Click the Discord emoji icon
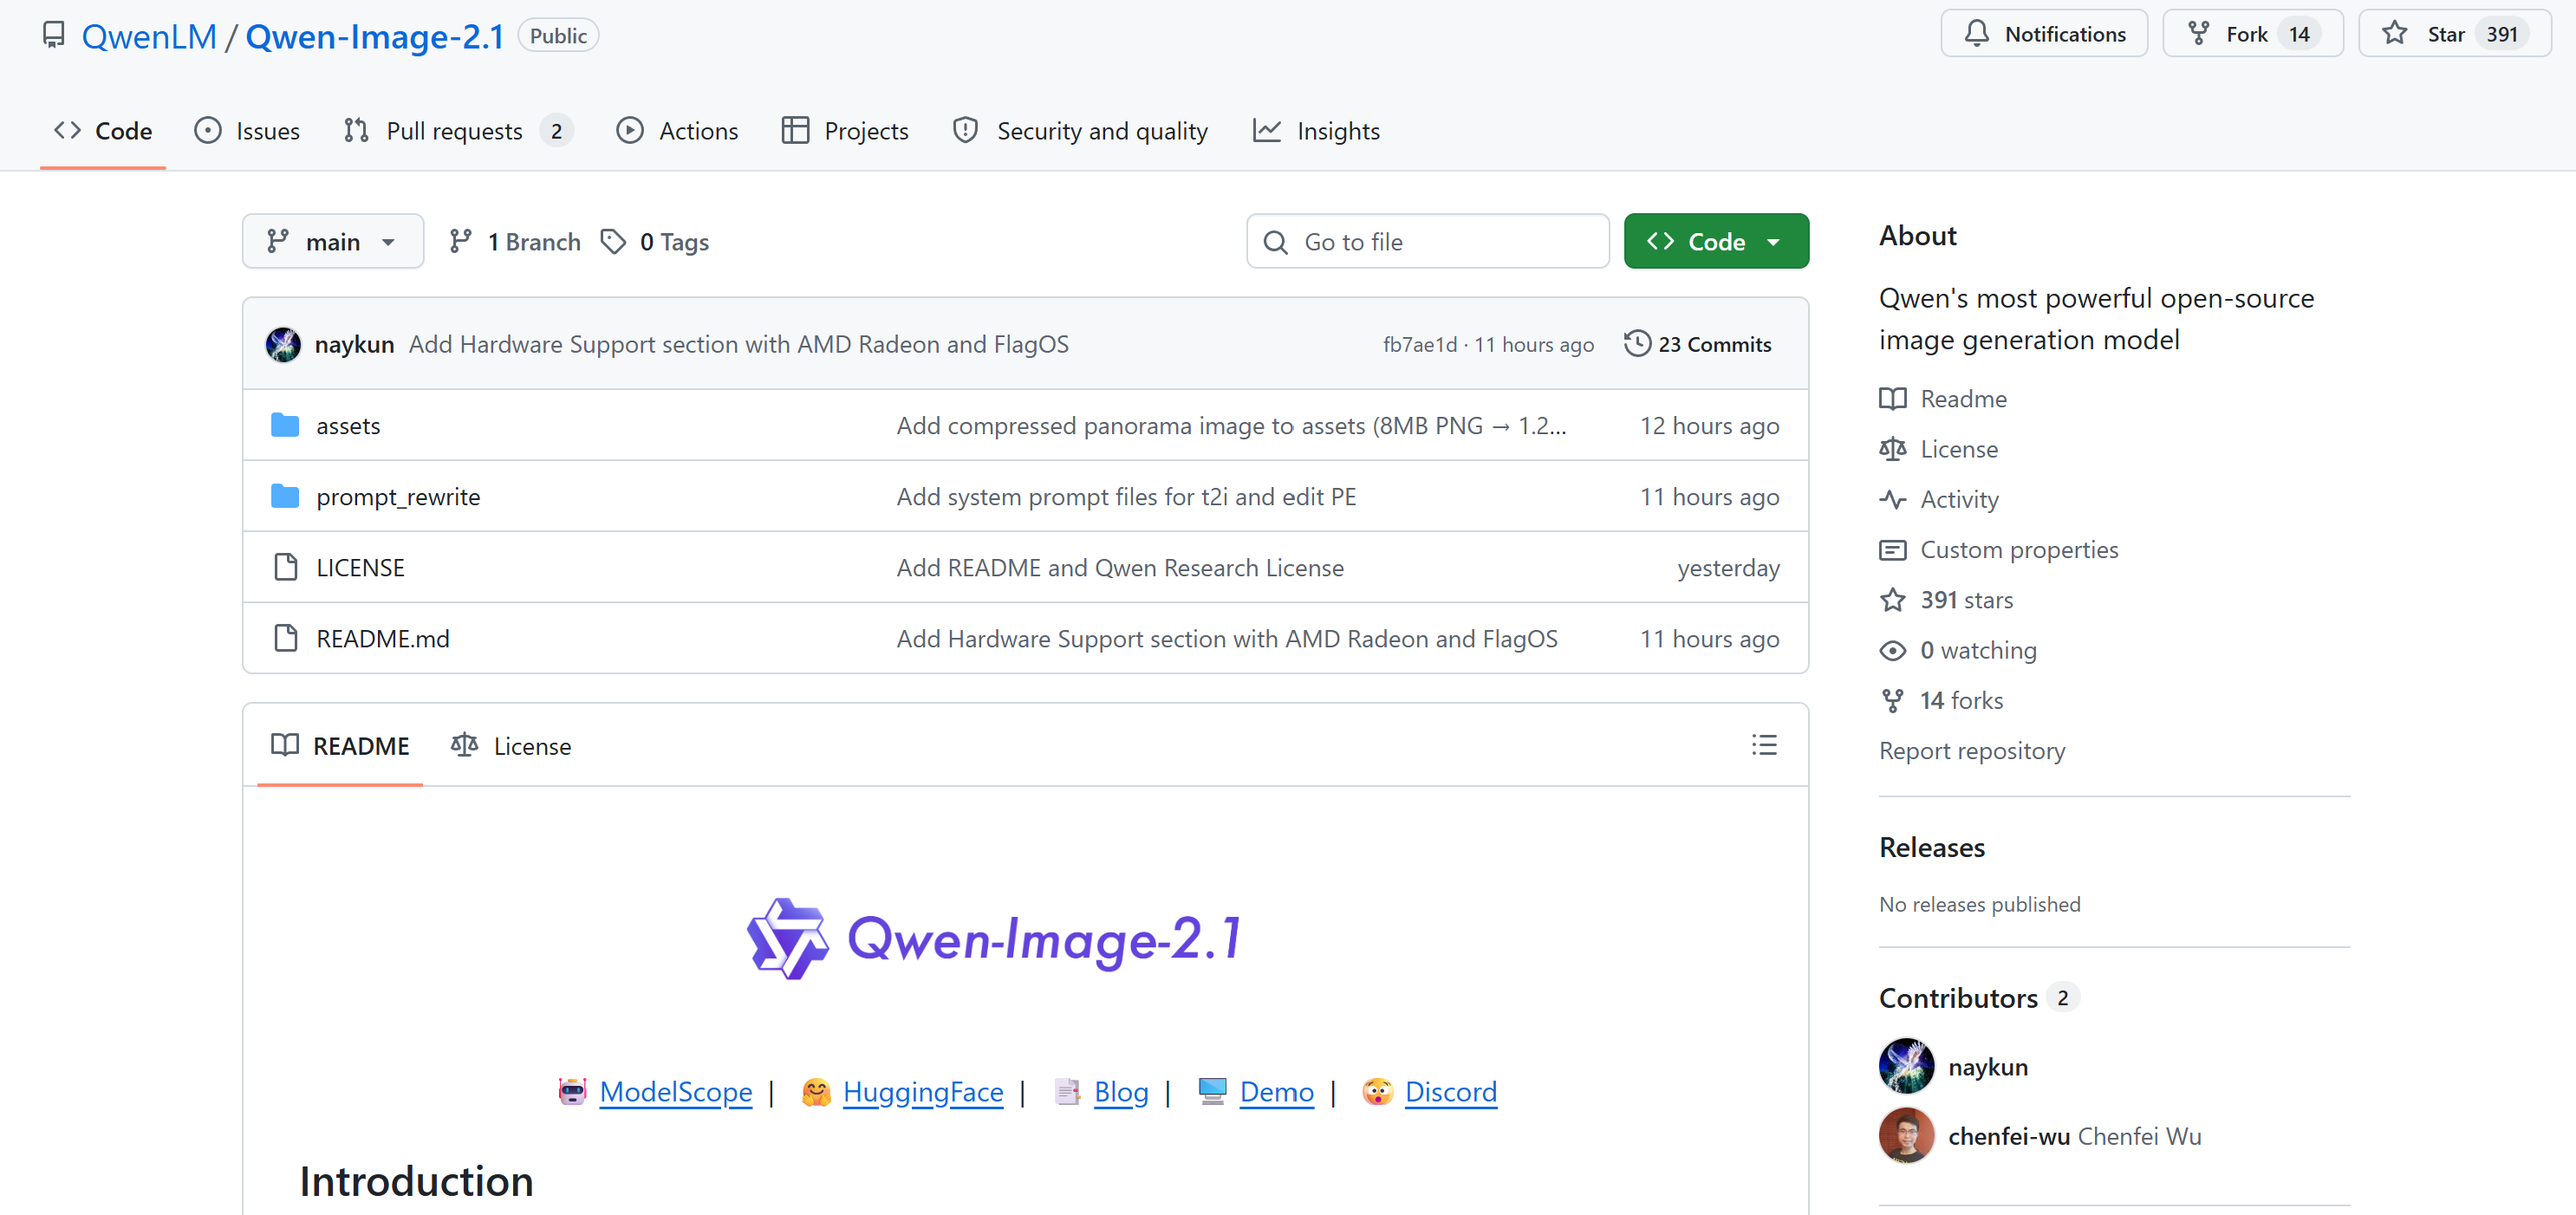Viewport: 2576px width, 1215px height. [x=1378, y=1092]
